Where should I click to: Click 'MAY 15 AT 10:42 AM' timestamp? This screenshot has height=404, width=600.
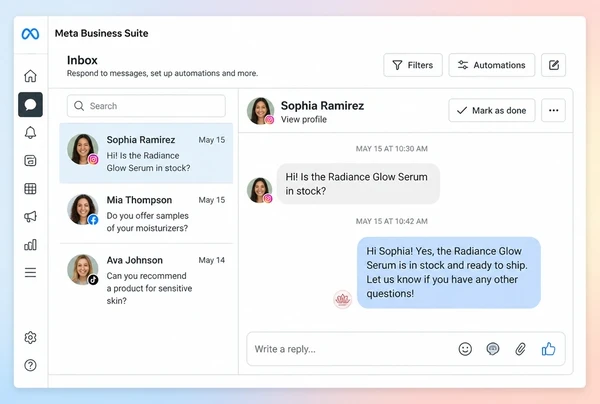[x=391, y=221]
